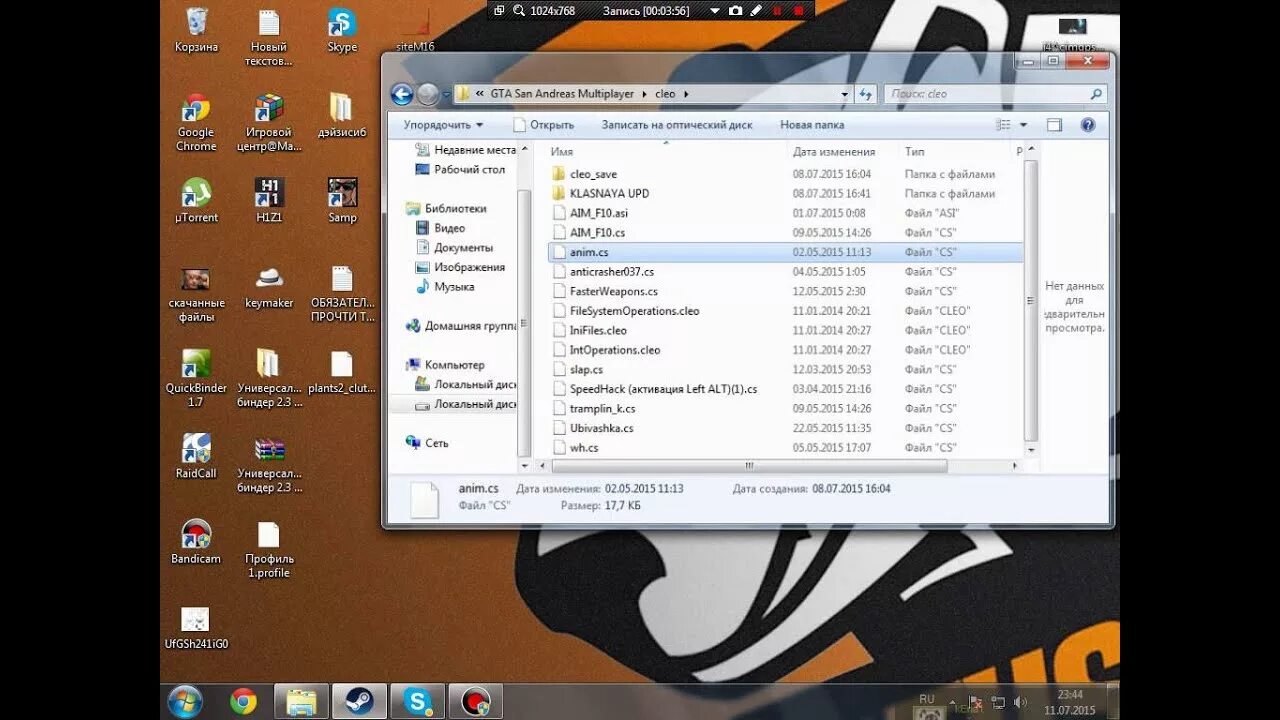Open µTorrent desktop shortcut
1280x720 pixels.
click(196, 201)
